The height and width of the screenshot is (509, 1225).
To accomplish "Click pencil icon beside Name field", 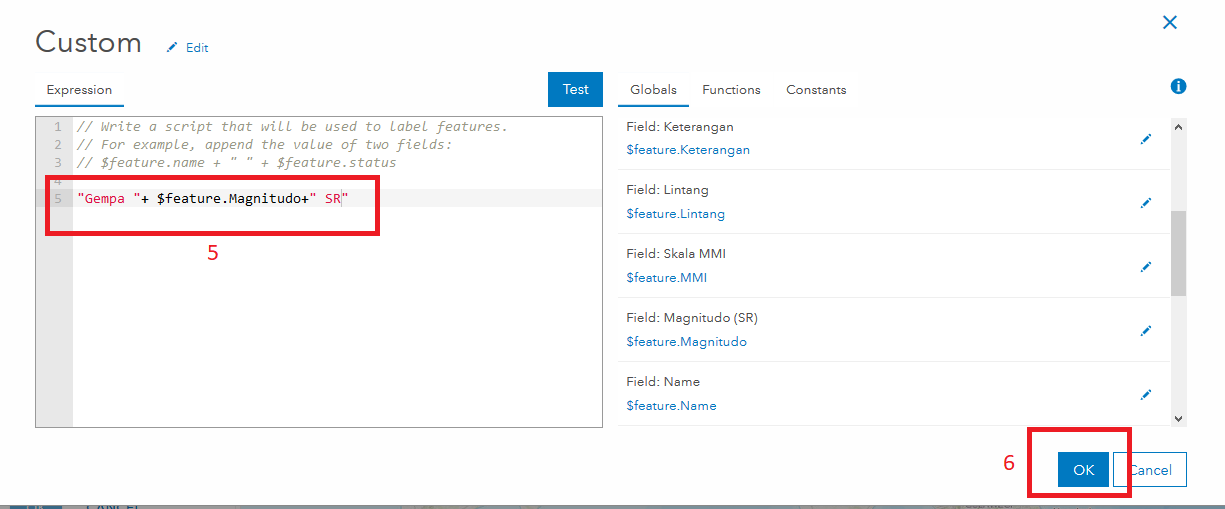I will click(1146, 395).
